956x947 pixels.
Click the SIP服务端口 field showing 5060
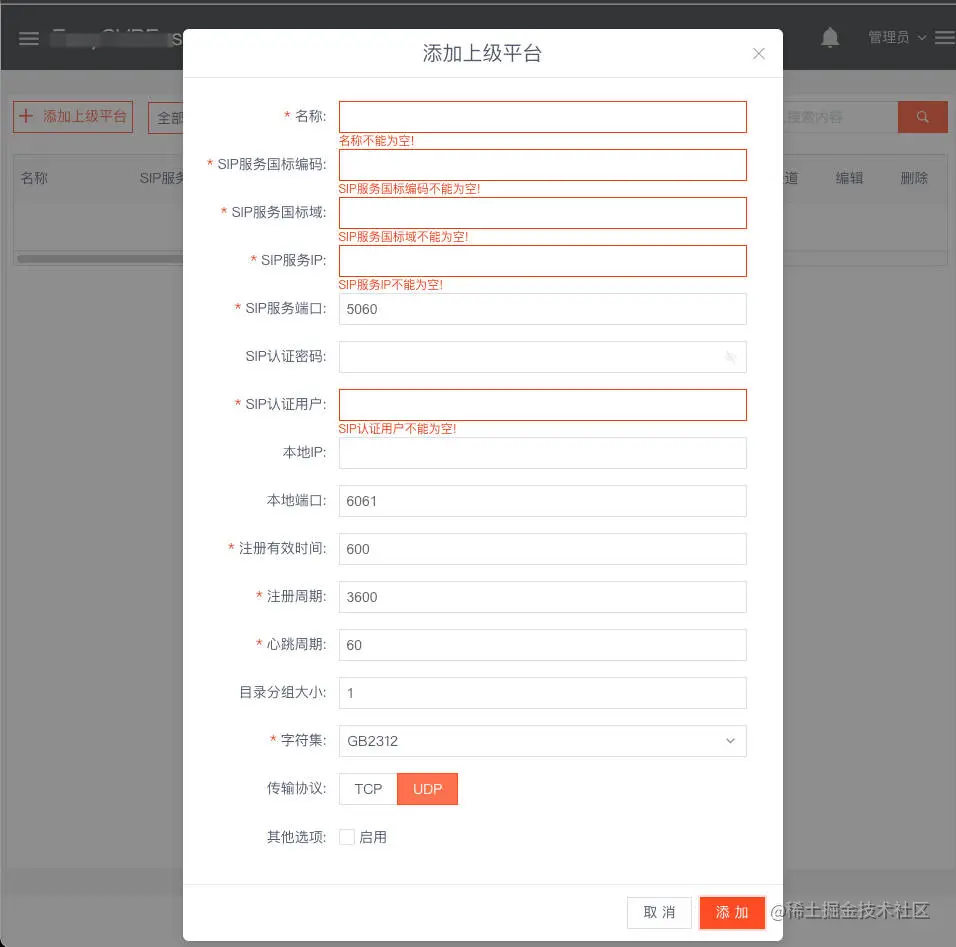(x=543, y=309)
